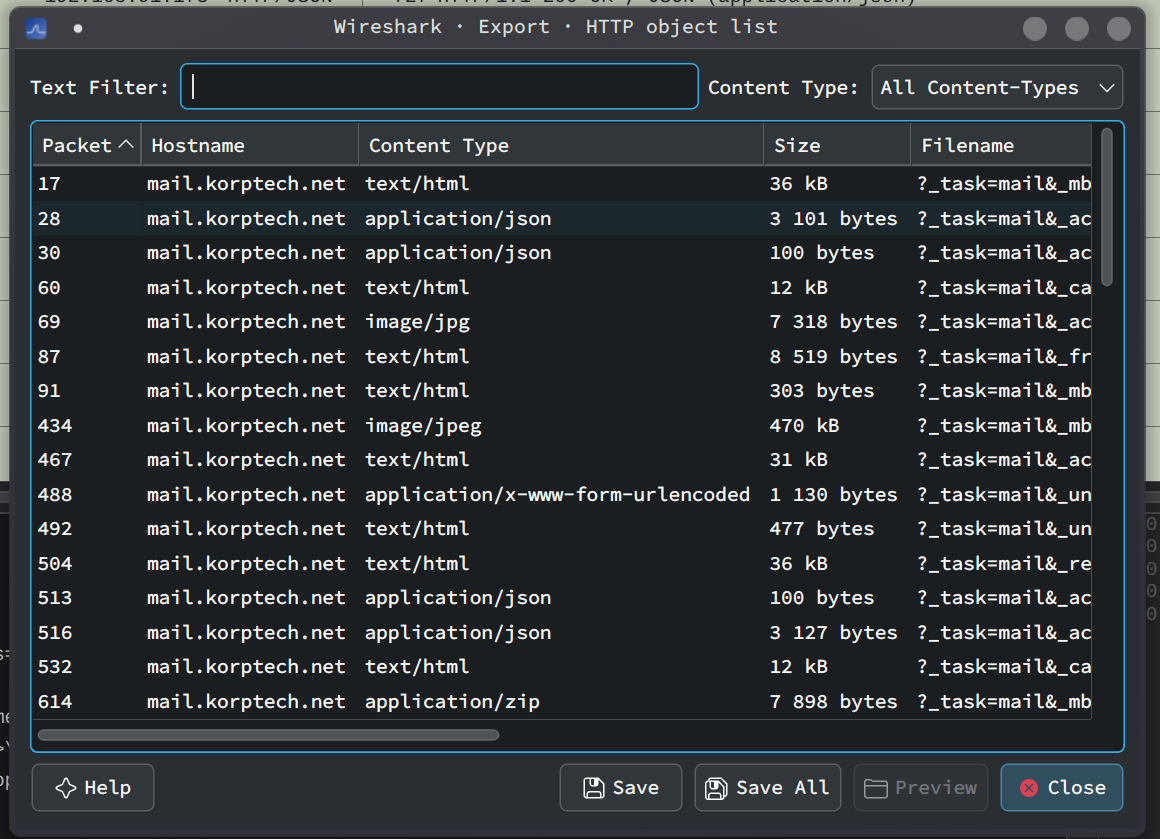Click the Content Type column header
The image size is (1160, 839).
pos(561,145)
